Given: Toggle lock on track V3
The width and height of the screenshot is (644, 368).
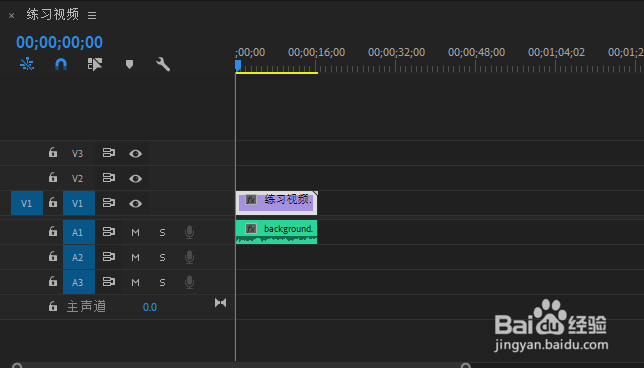Looking at the screenshot, I should (x=53, y=152).
